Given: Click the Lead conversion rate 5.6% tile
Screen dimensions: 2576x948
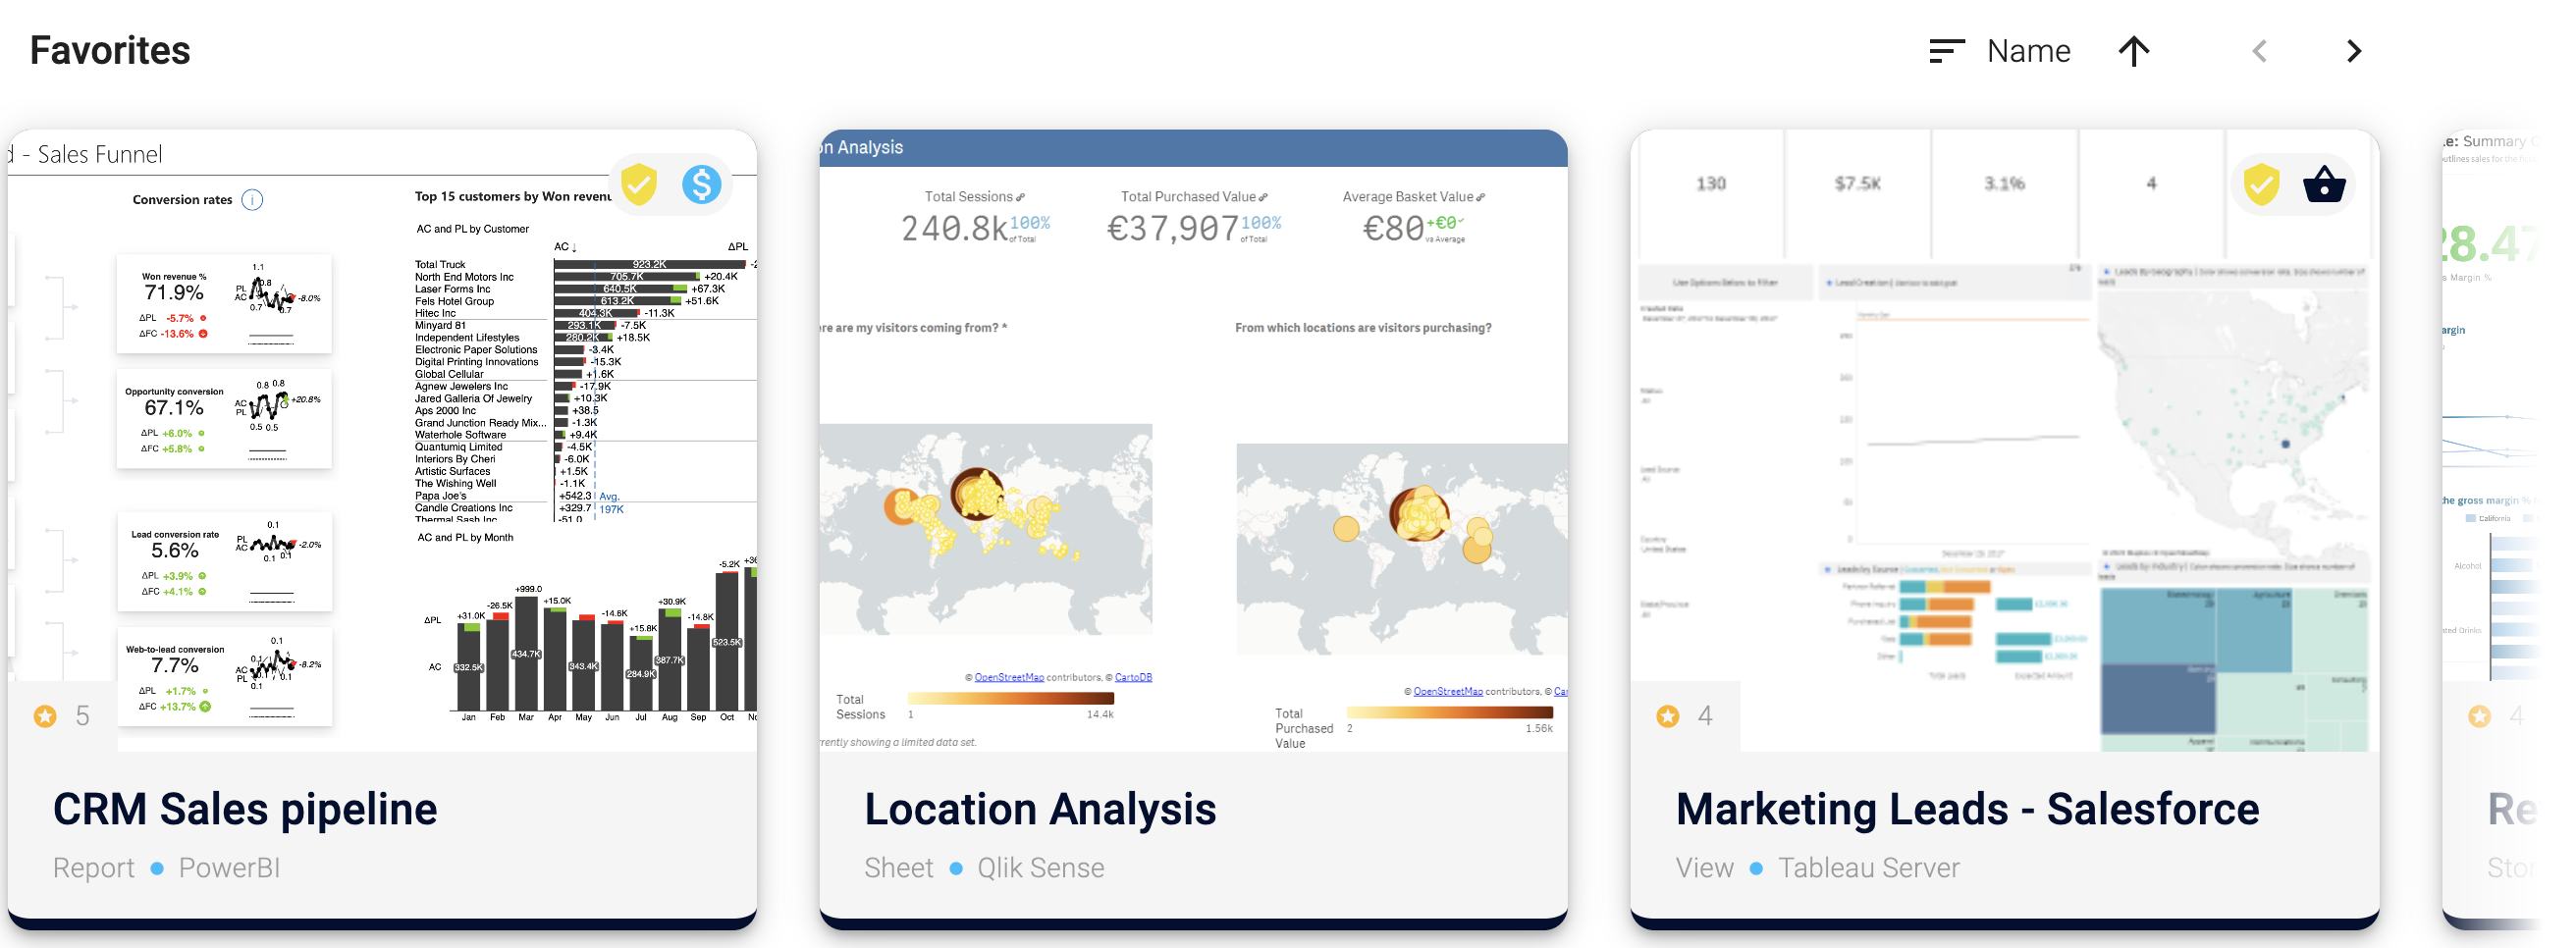Looking at the screenshot, I should point(224,561).
